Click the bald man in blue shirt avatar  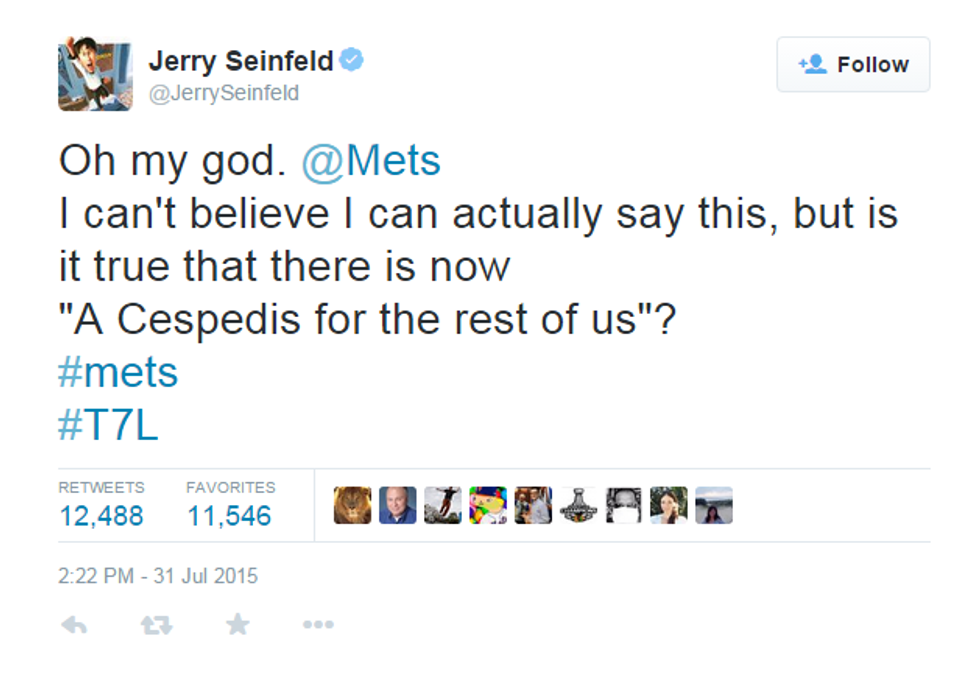(x=397, y=505)
